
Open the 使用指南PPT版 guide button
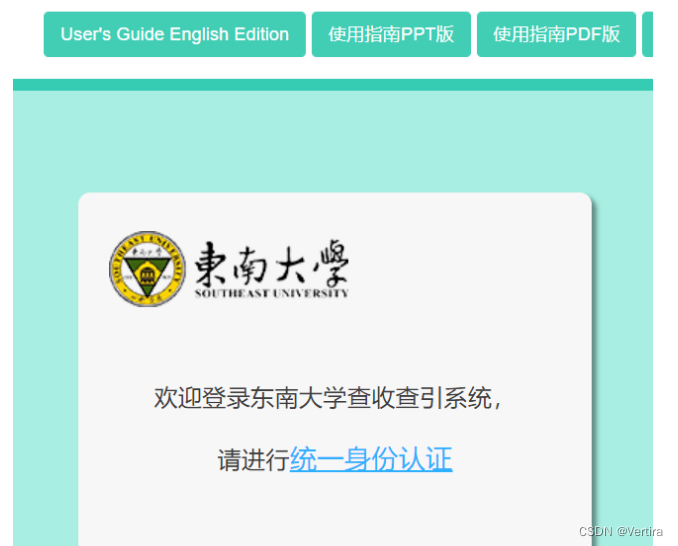pos(391,34)
